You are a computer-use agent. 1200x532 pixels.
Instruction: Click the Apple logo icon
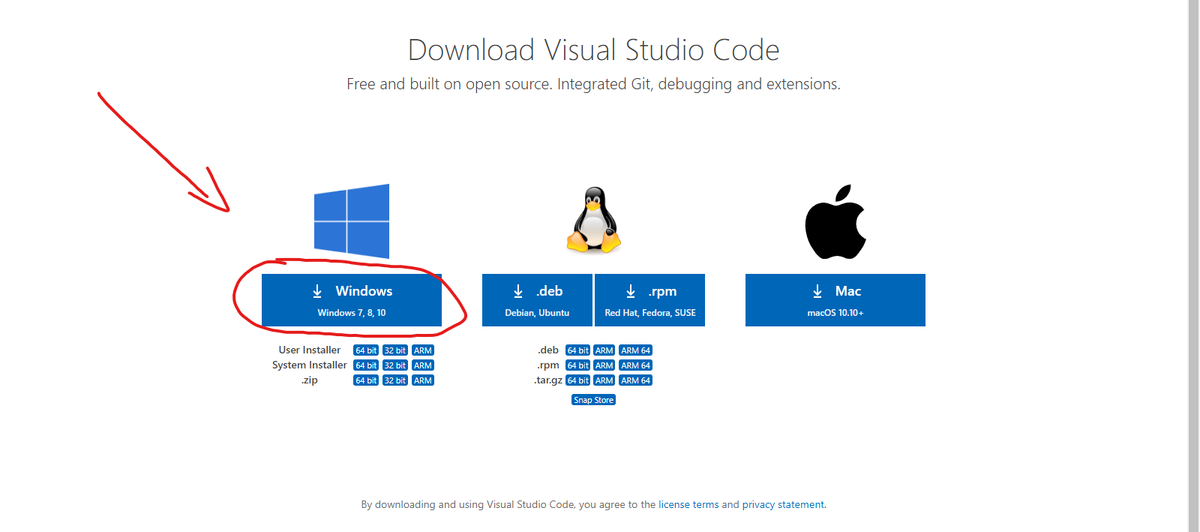(835, 220)
